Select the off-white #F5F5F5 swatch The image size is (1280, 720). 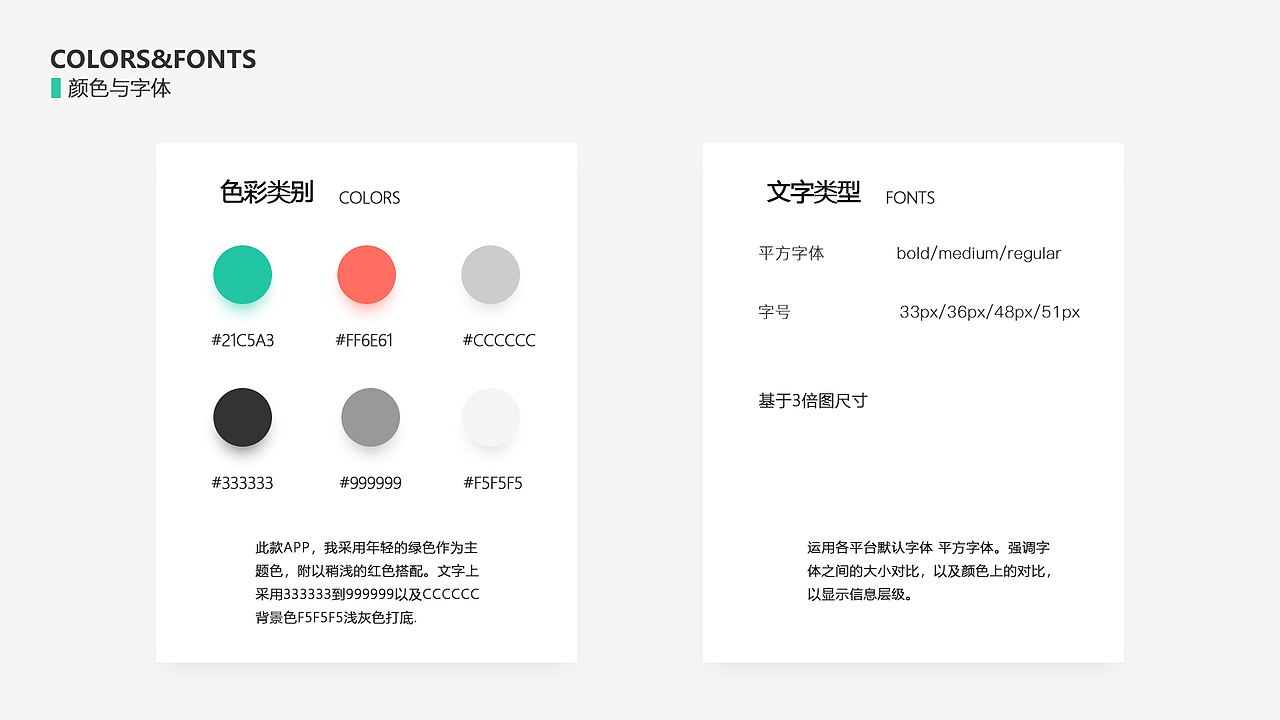(x=491, y=417)
